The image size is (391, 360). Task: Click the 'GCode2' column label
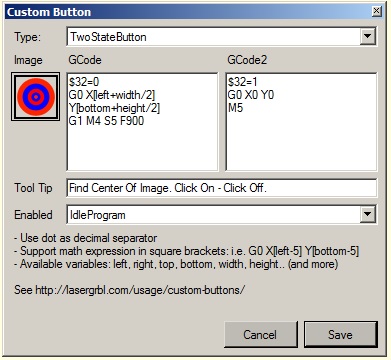pos(247,60)
